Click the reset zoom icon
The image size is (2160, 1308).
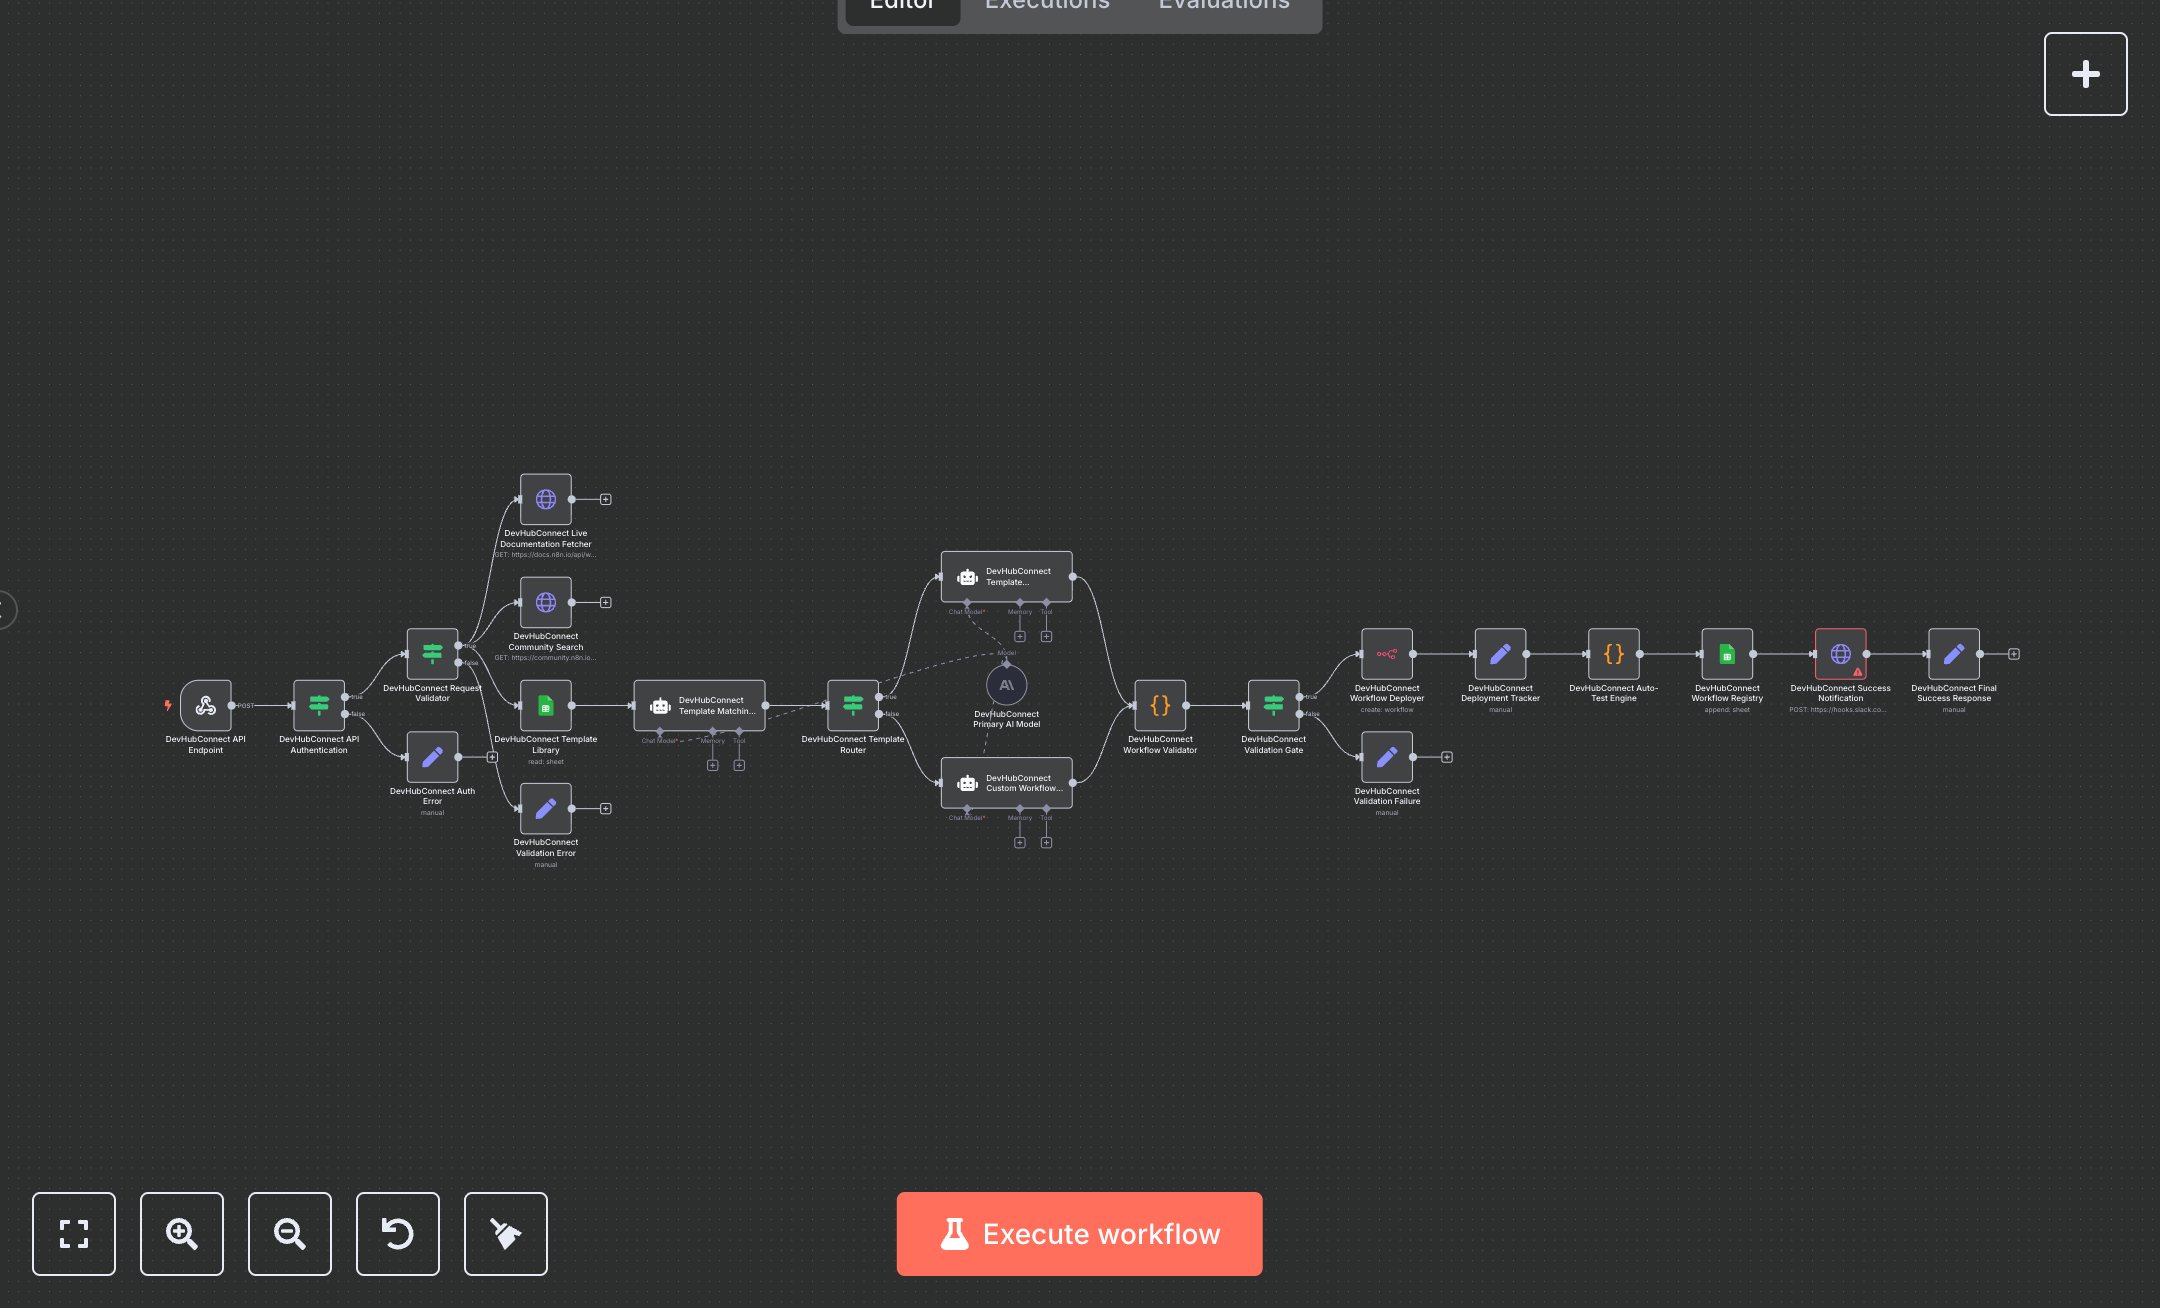point(397,1234)
